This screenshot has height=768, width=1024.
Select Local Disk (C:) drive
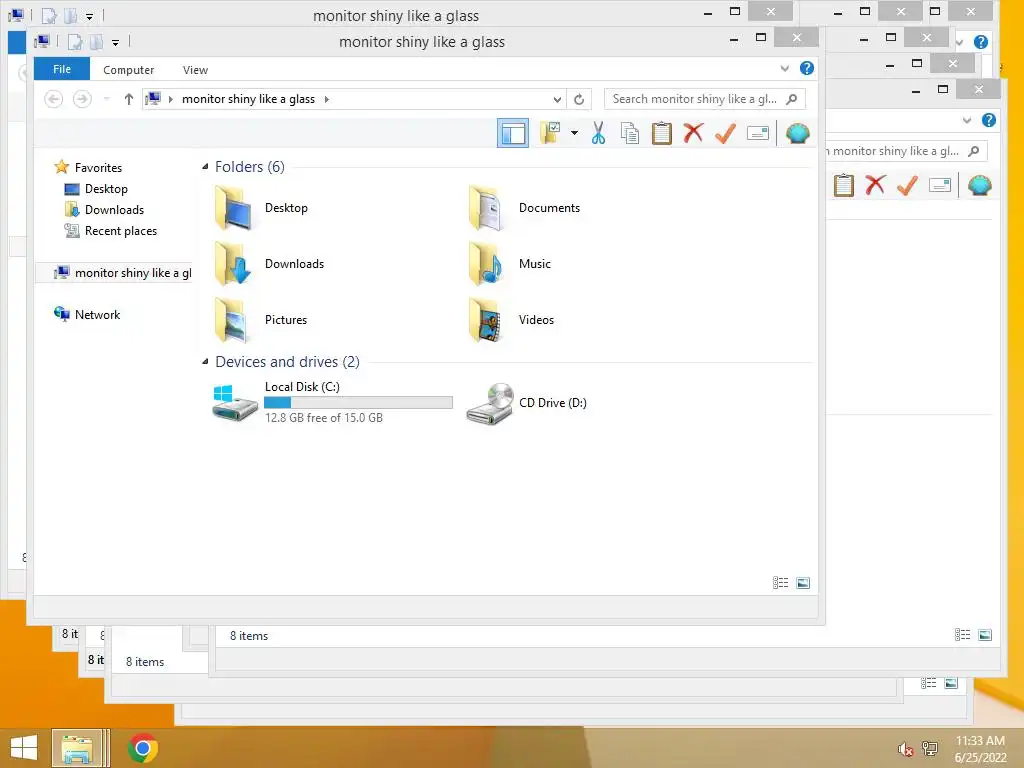pyautogui.click(x=332, y=402)
